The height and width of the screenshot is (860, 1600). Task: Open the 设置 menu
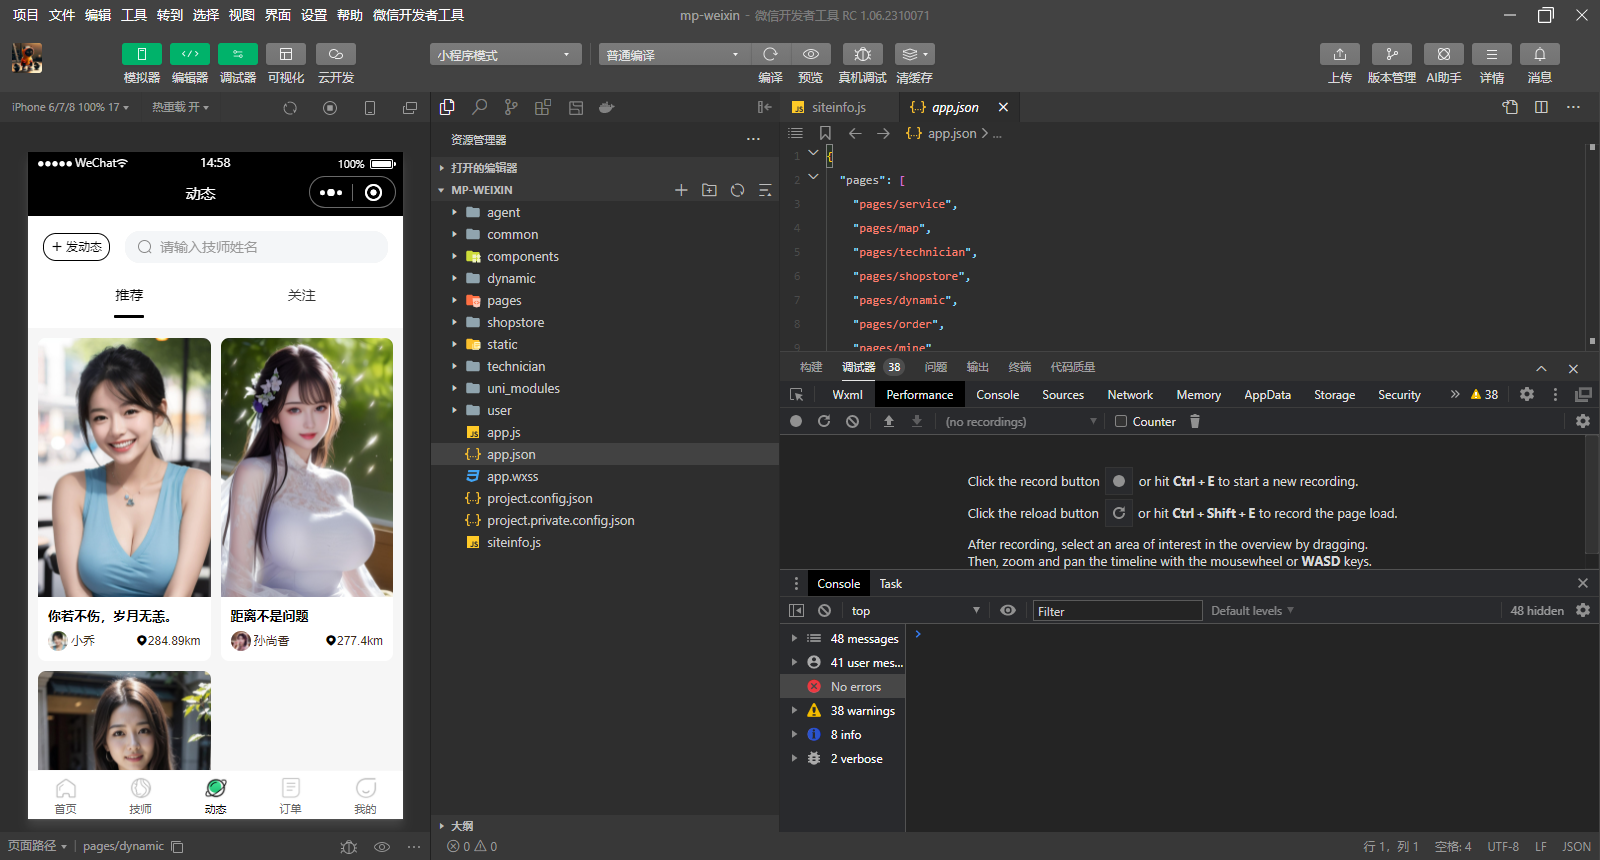314,15
